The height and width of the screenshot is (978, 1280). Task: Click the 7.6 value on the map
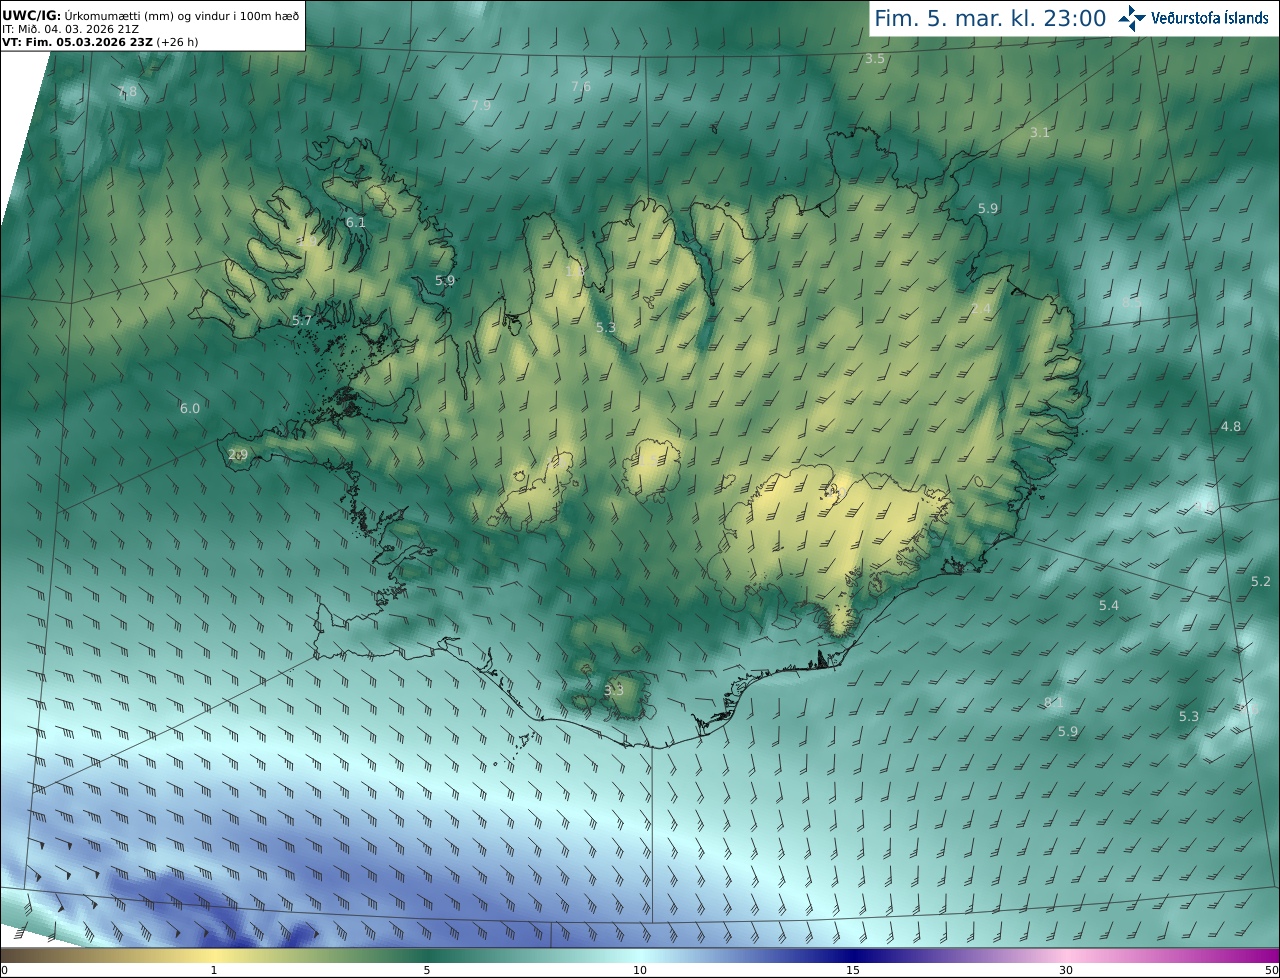(x=580, y=87)
